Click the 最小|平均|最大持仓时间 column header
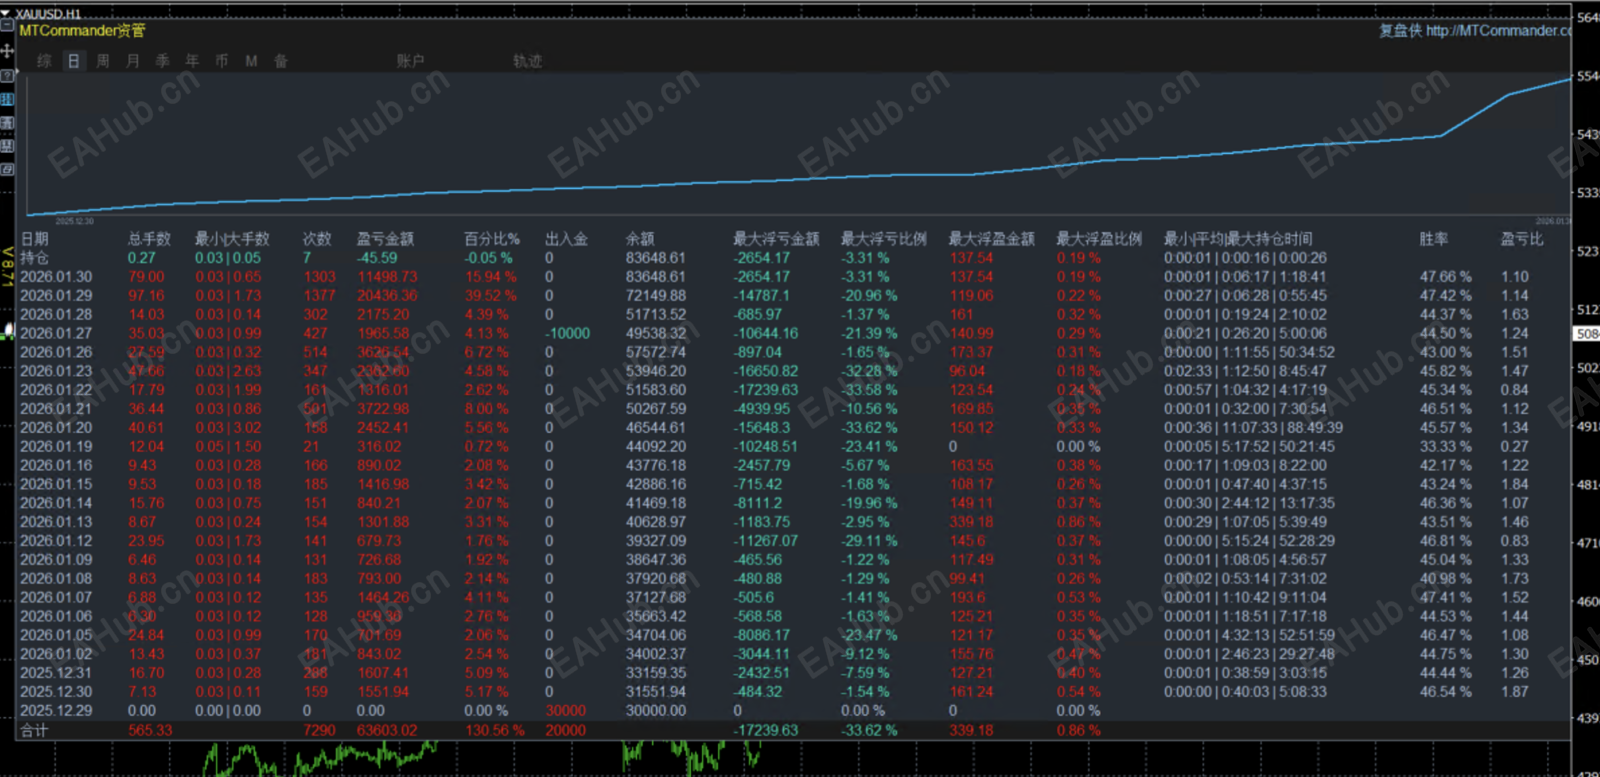This screenshot has width=1600, height=777. coord(1238,239)
